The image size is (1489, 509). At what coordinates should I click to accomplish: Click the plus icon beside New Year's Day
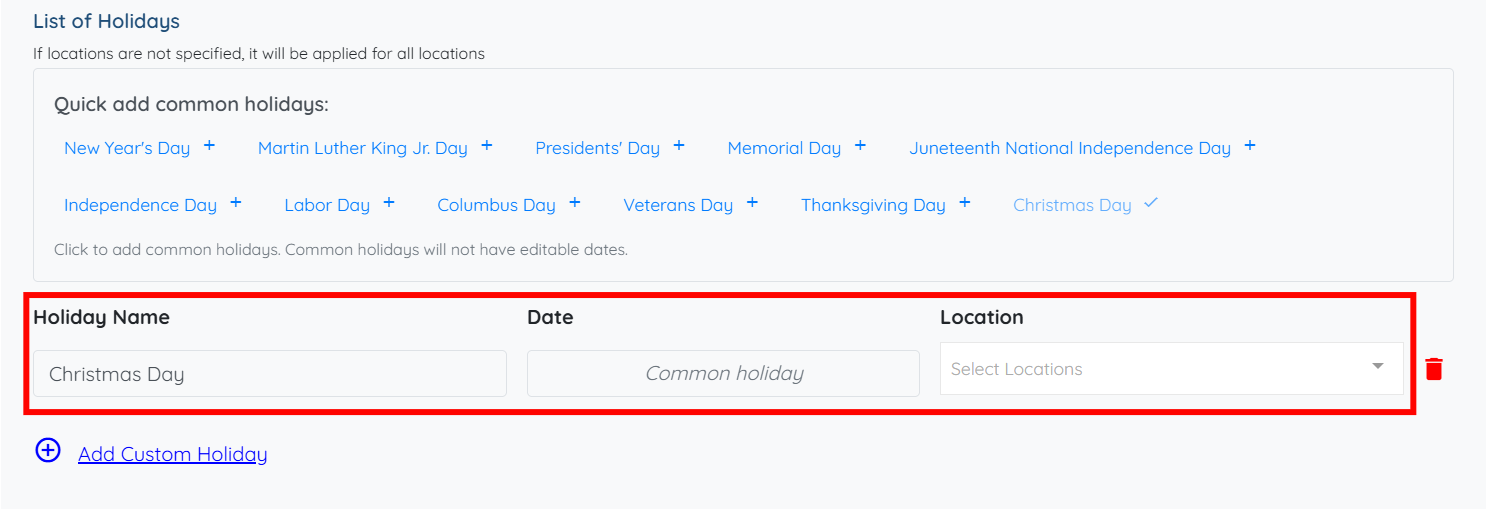pos(209,146)
